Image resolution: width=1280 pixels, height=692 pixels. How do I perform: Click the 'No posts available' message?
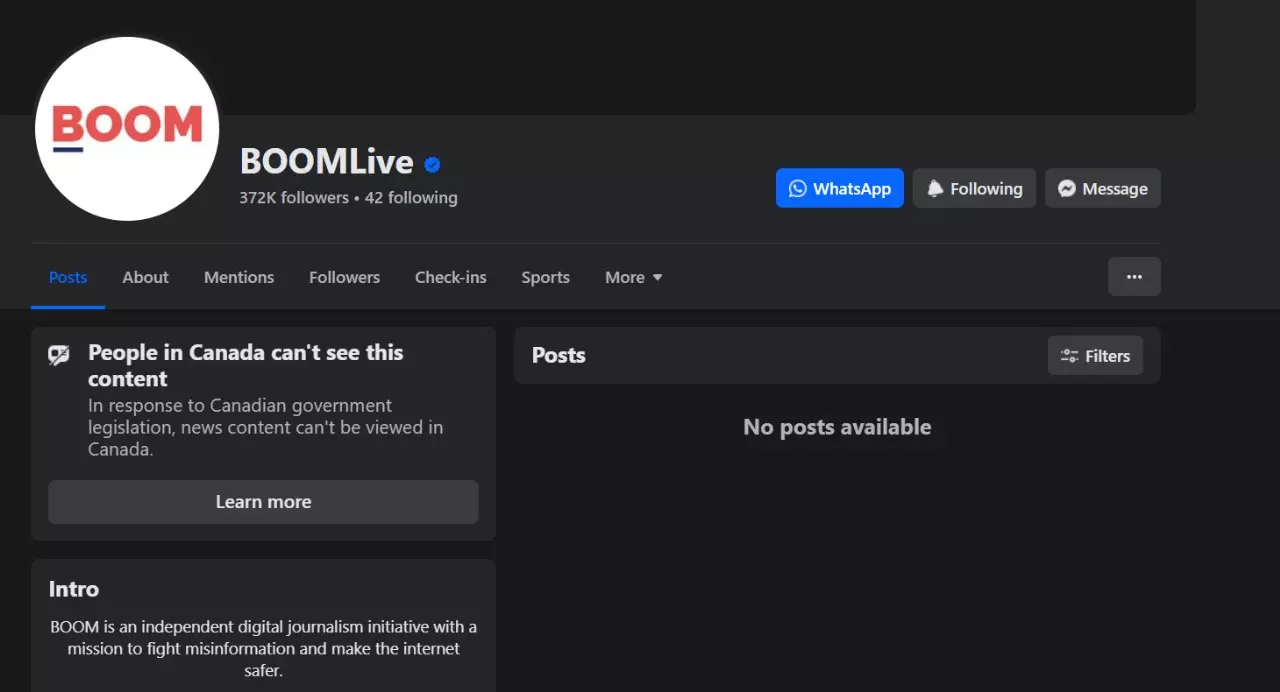(x=837, y=427)
